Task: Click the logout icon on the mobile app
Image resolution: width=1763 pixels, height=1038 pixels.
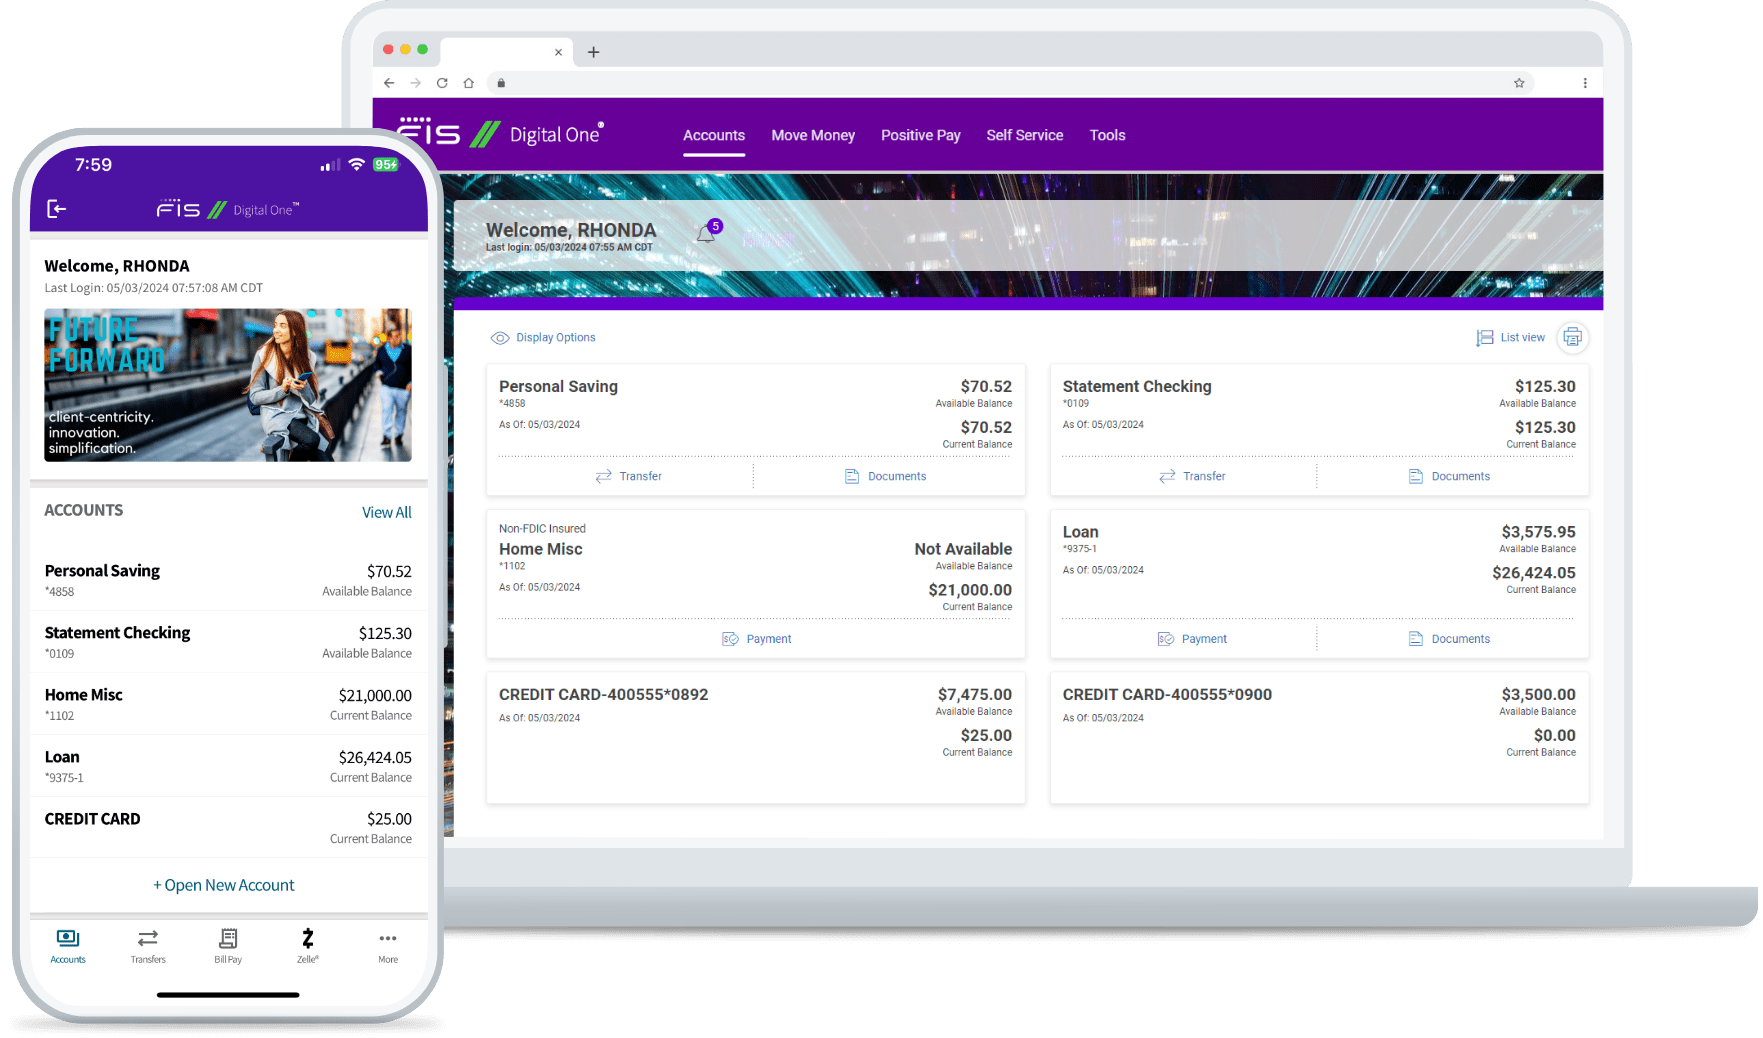Action: point(57,209)
